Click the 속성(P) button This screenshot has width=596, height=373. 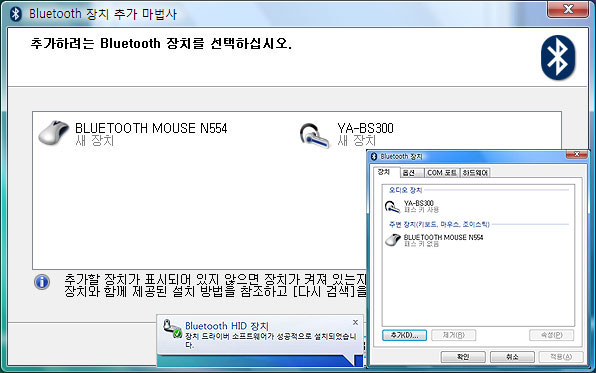pyautogui.click(x=552, y=335)
